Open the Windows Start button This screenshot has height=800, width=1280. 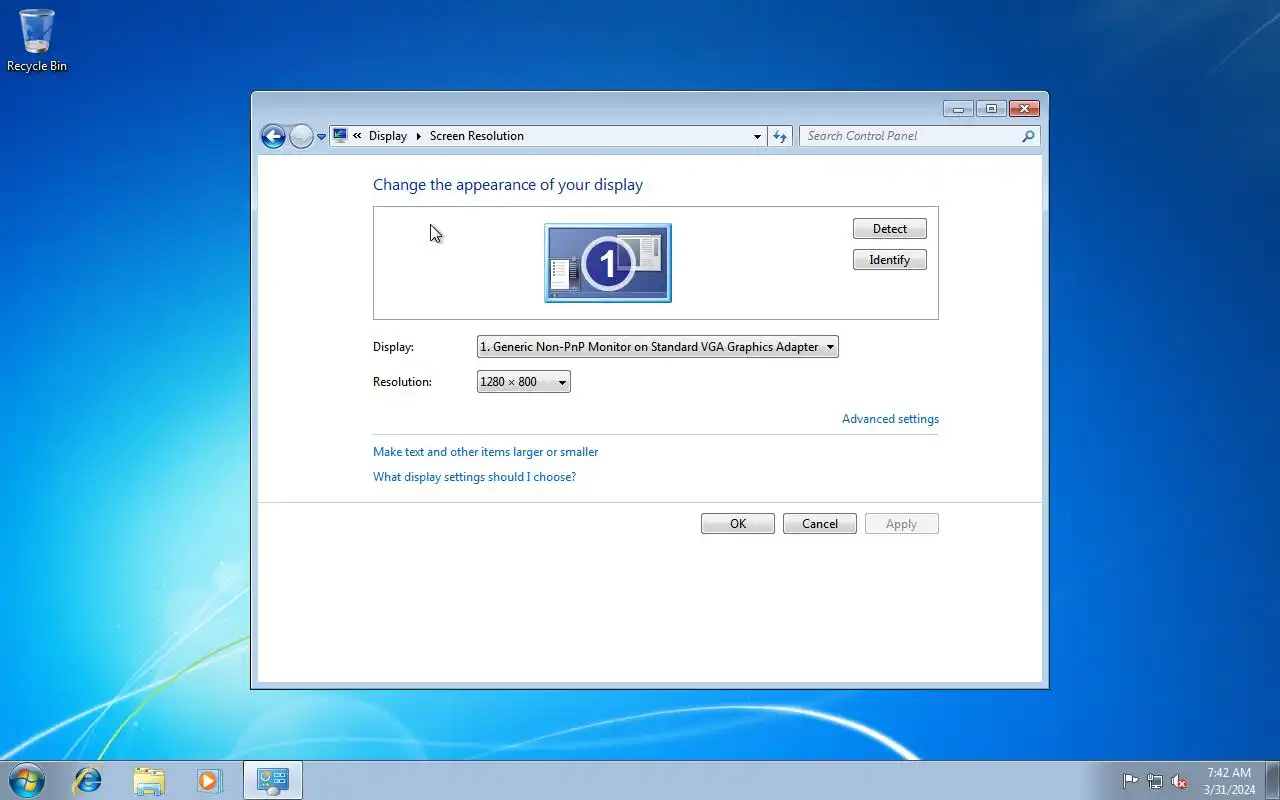click(x=27, y=780)
